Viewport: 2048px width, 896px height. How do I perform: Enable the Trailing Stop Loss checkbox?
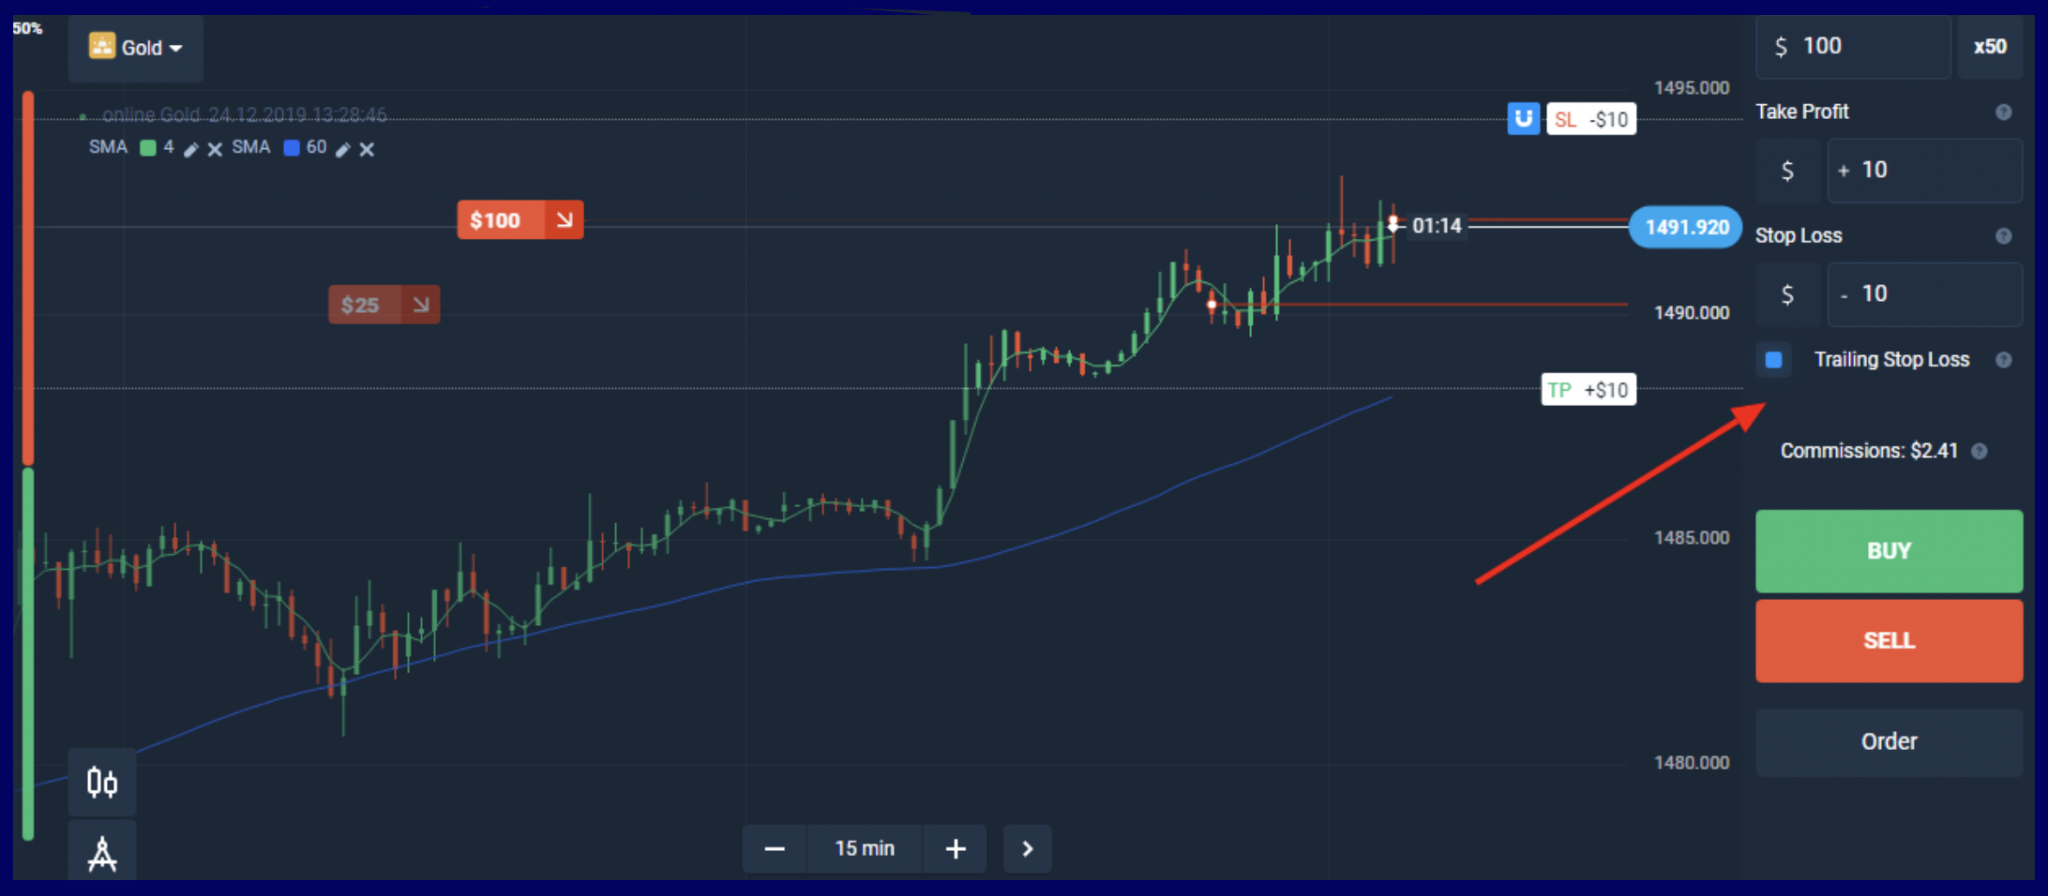coord(1774,360)
